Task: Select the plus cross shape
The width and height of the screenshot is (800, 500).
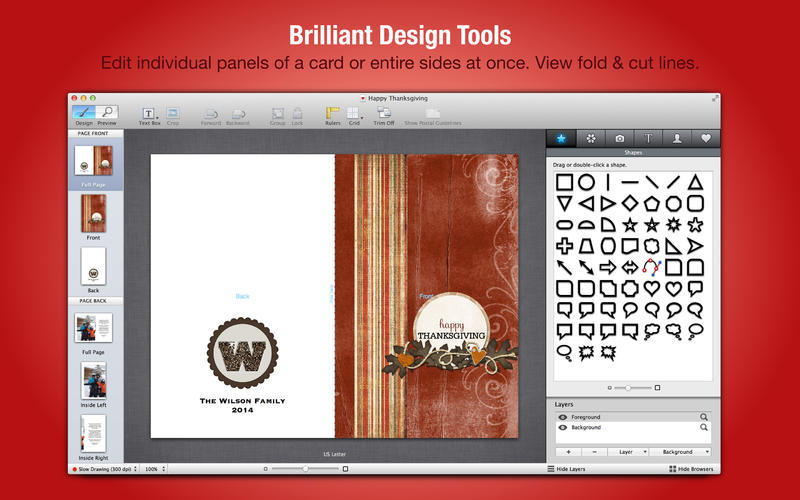Action: point(564,246)
